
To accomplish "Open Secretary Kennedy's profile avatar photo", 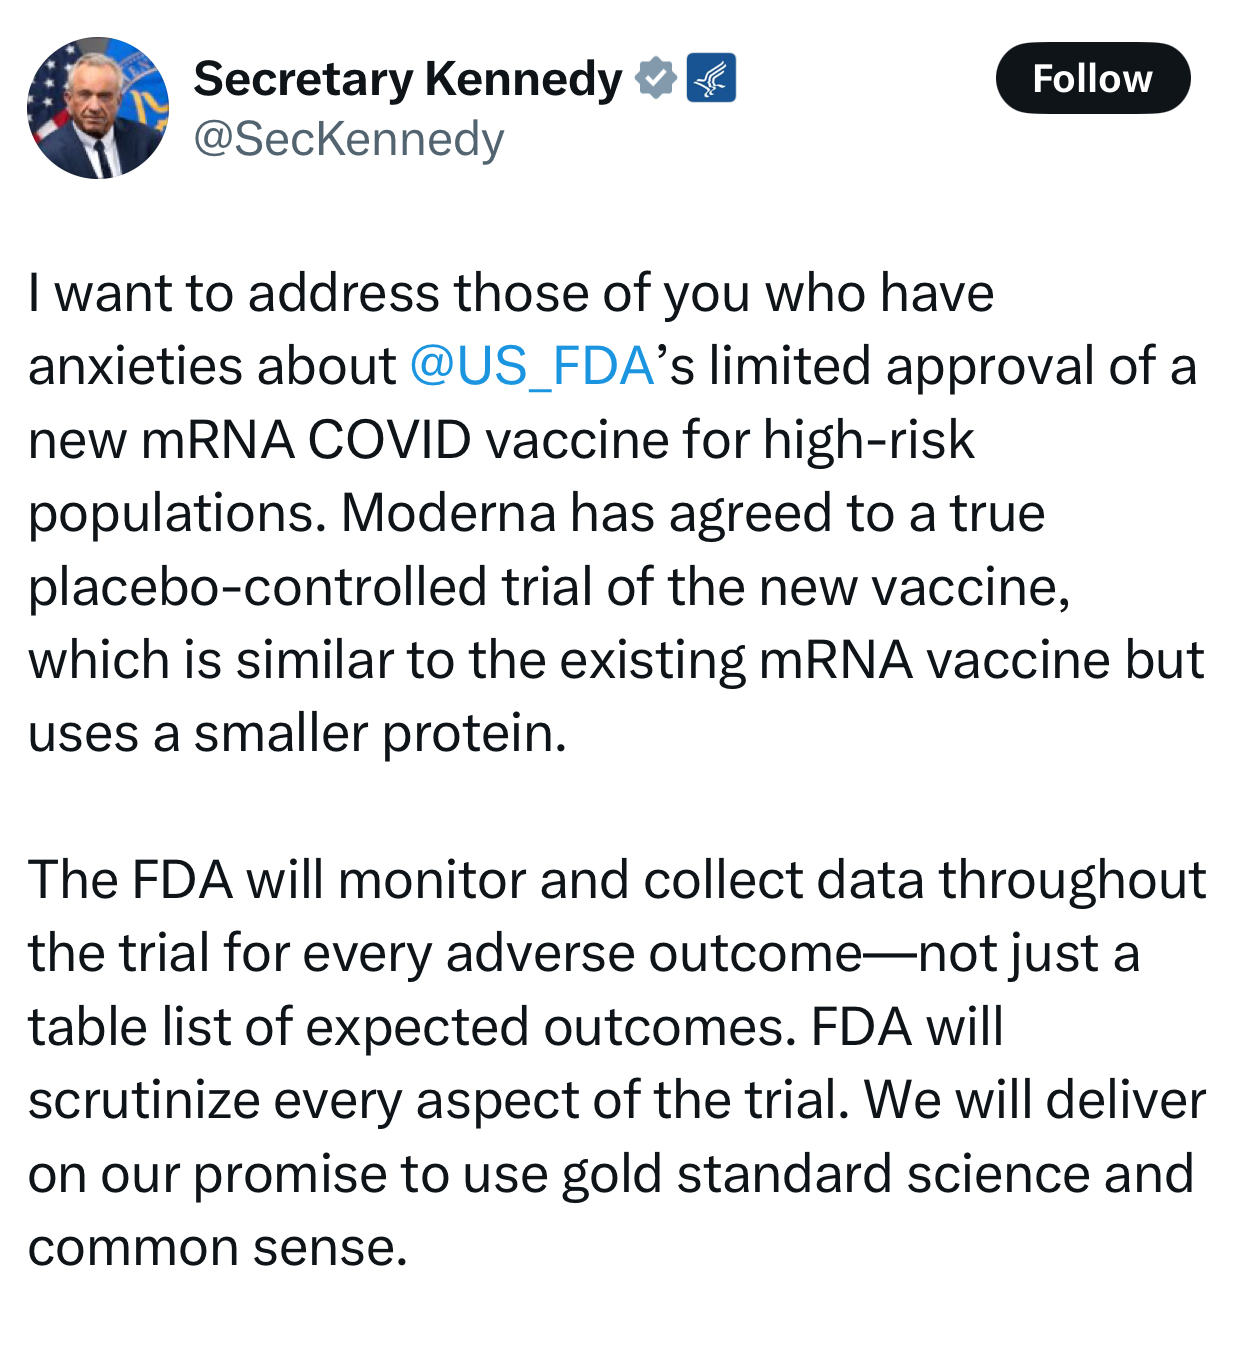I will (x=98, y=108).
